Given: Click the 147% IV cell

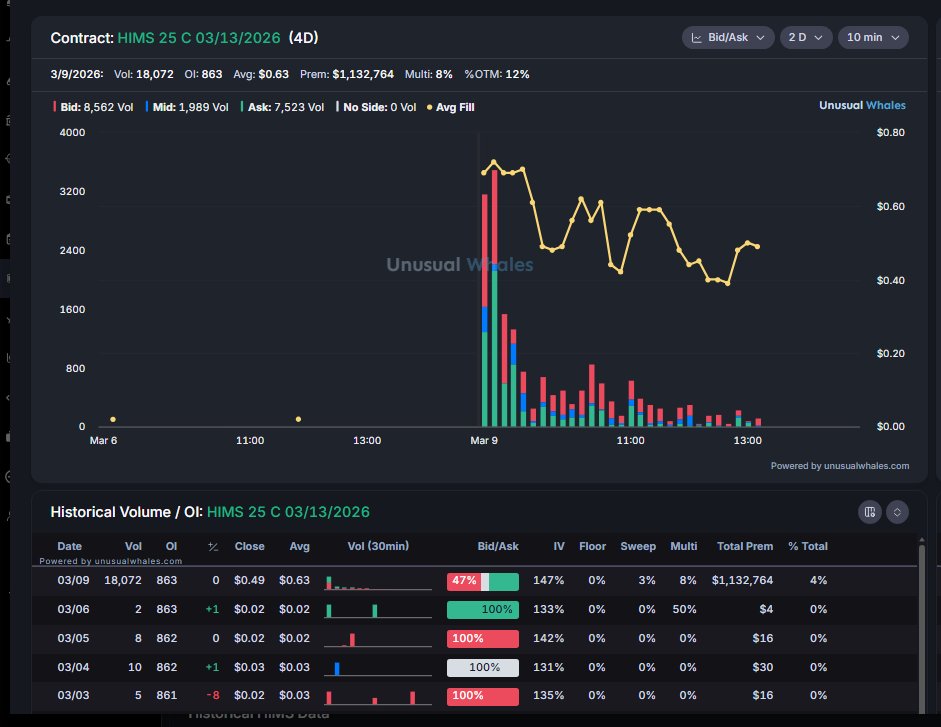Looking at the screenshot, I should 549,581.
